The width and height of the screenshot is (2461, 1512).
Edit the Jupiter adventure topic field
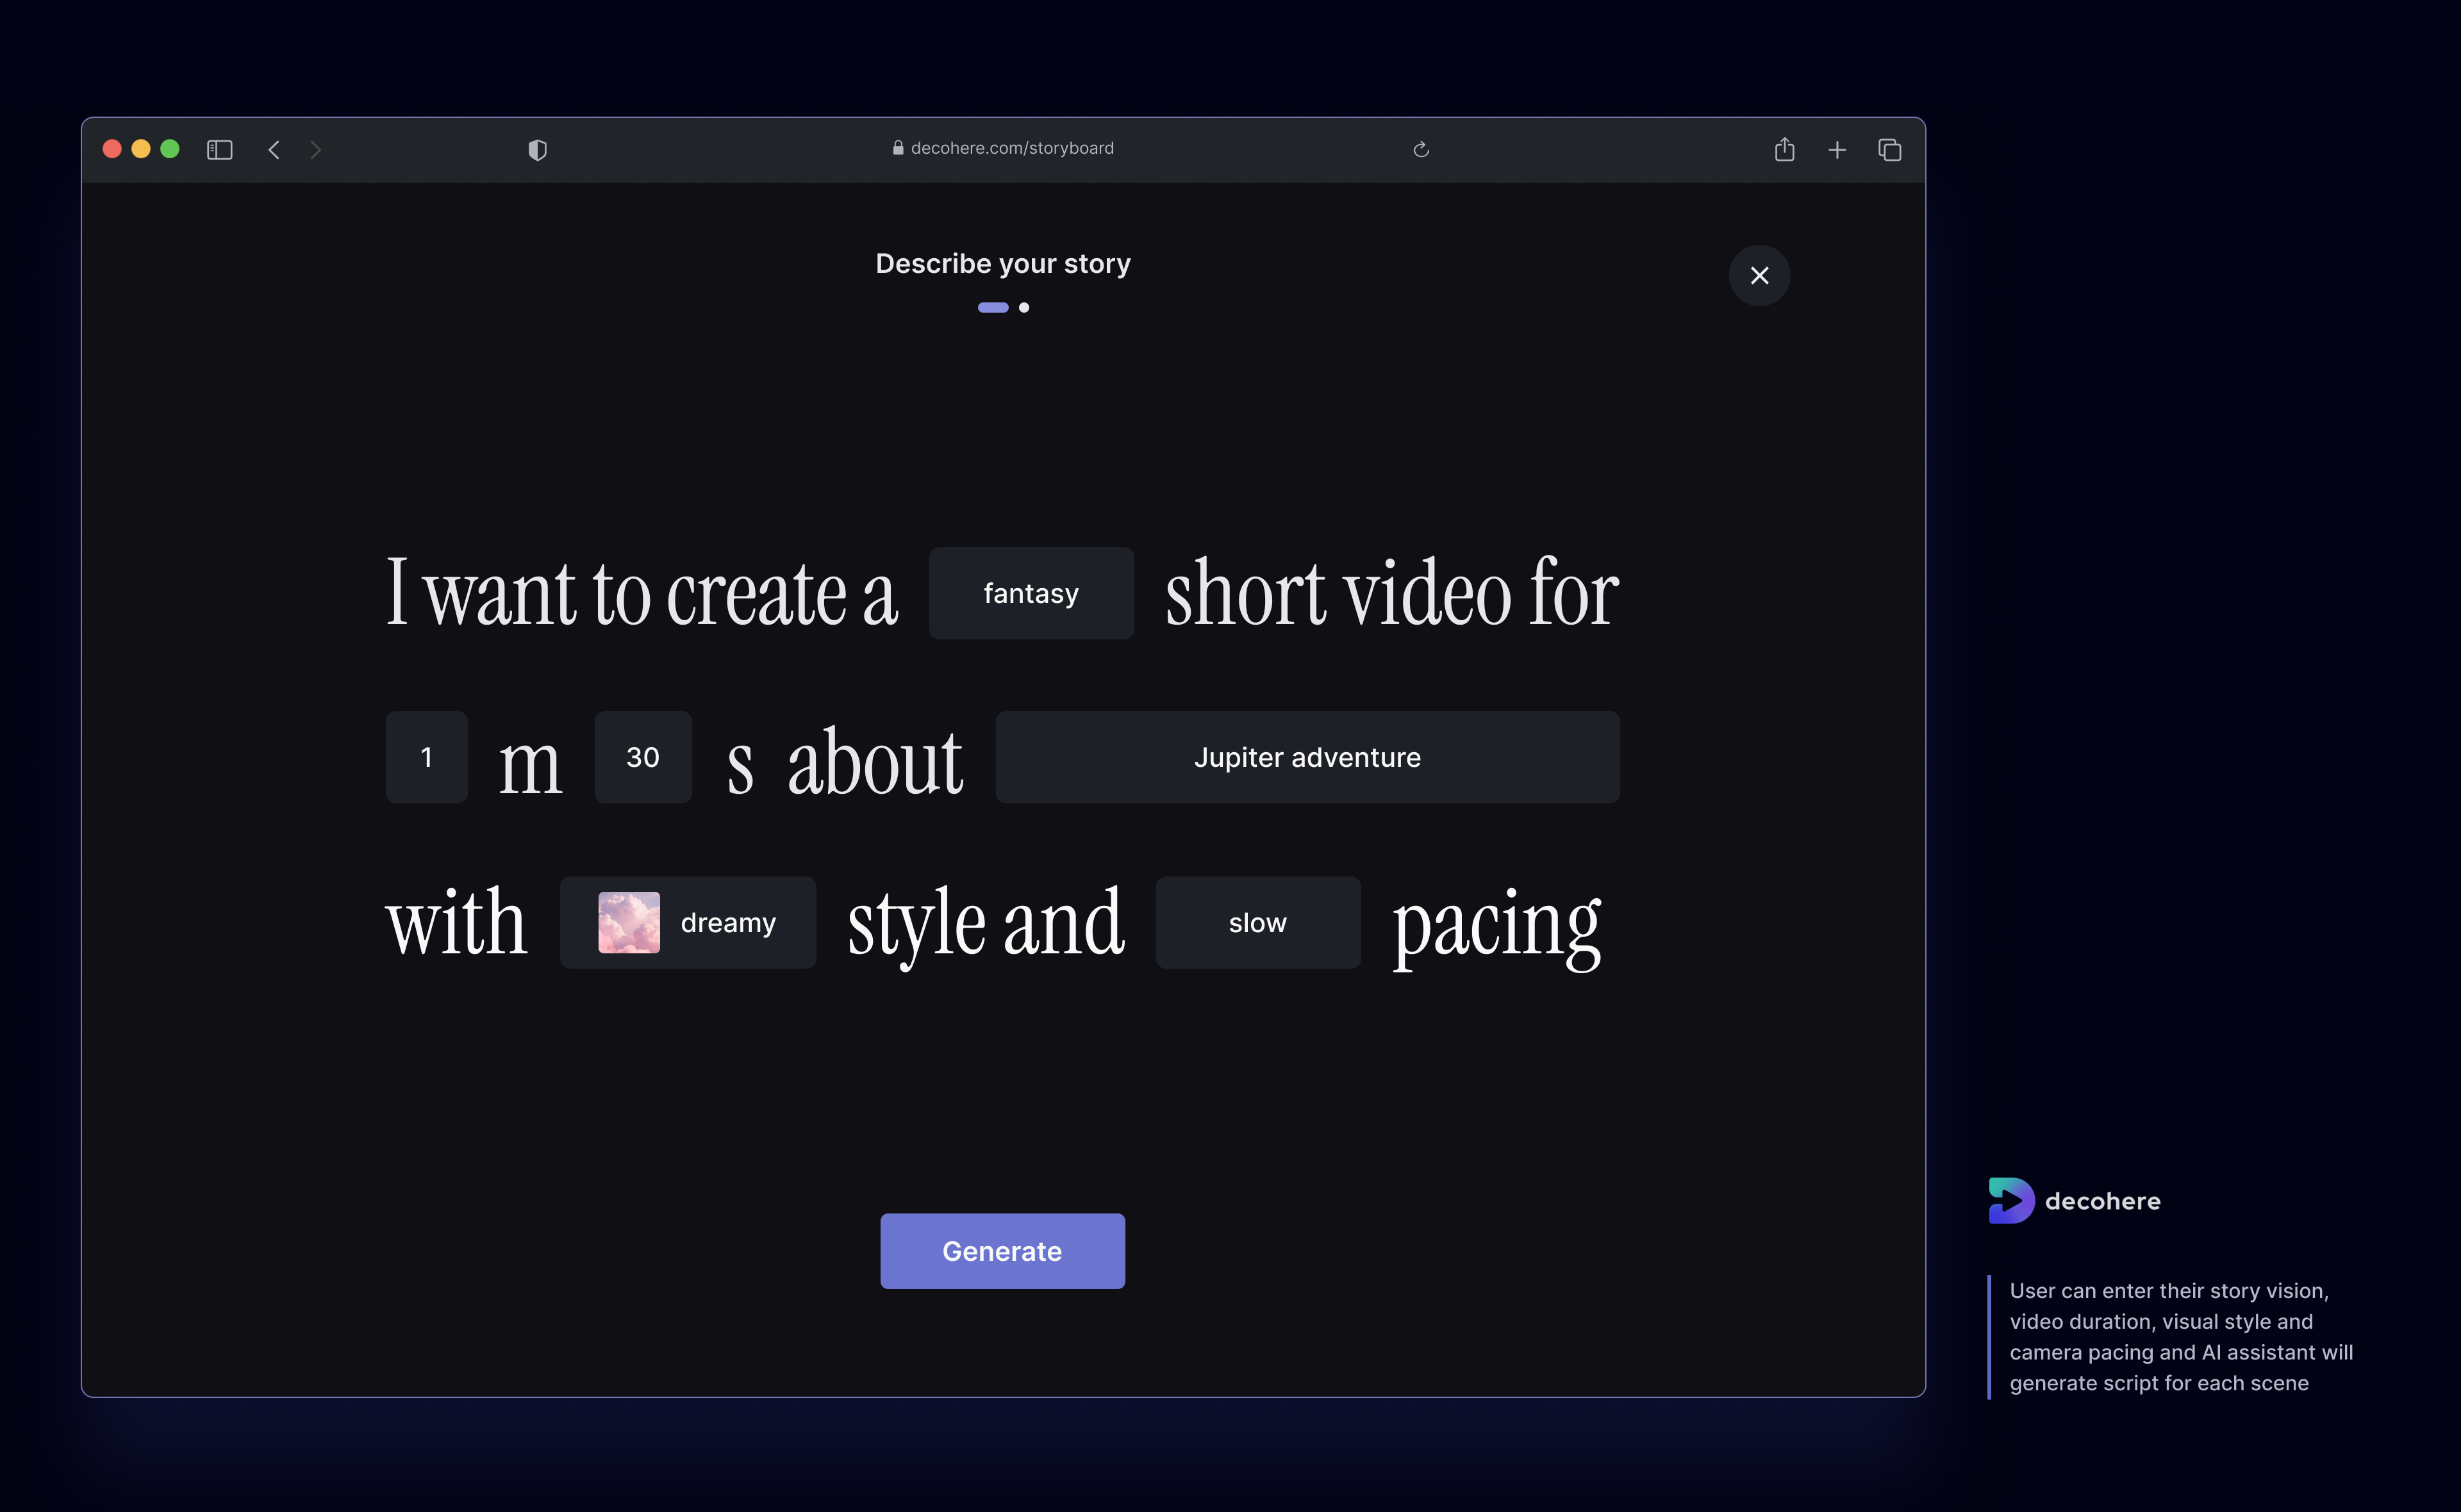[x=1307, y=757]
